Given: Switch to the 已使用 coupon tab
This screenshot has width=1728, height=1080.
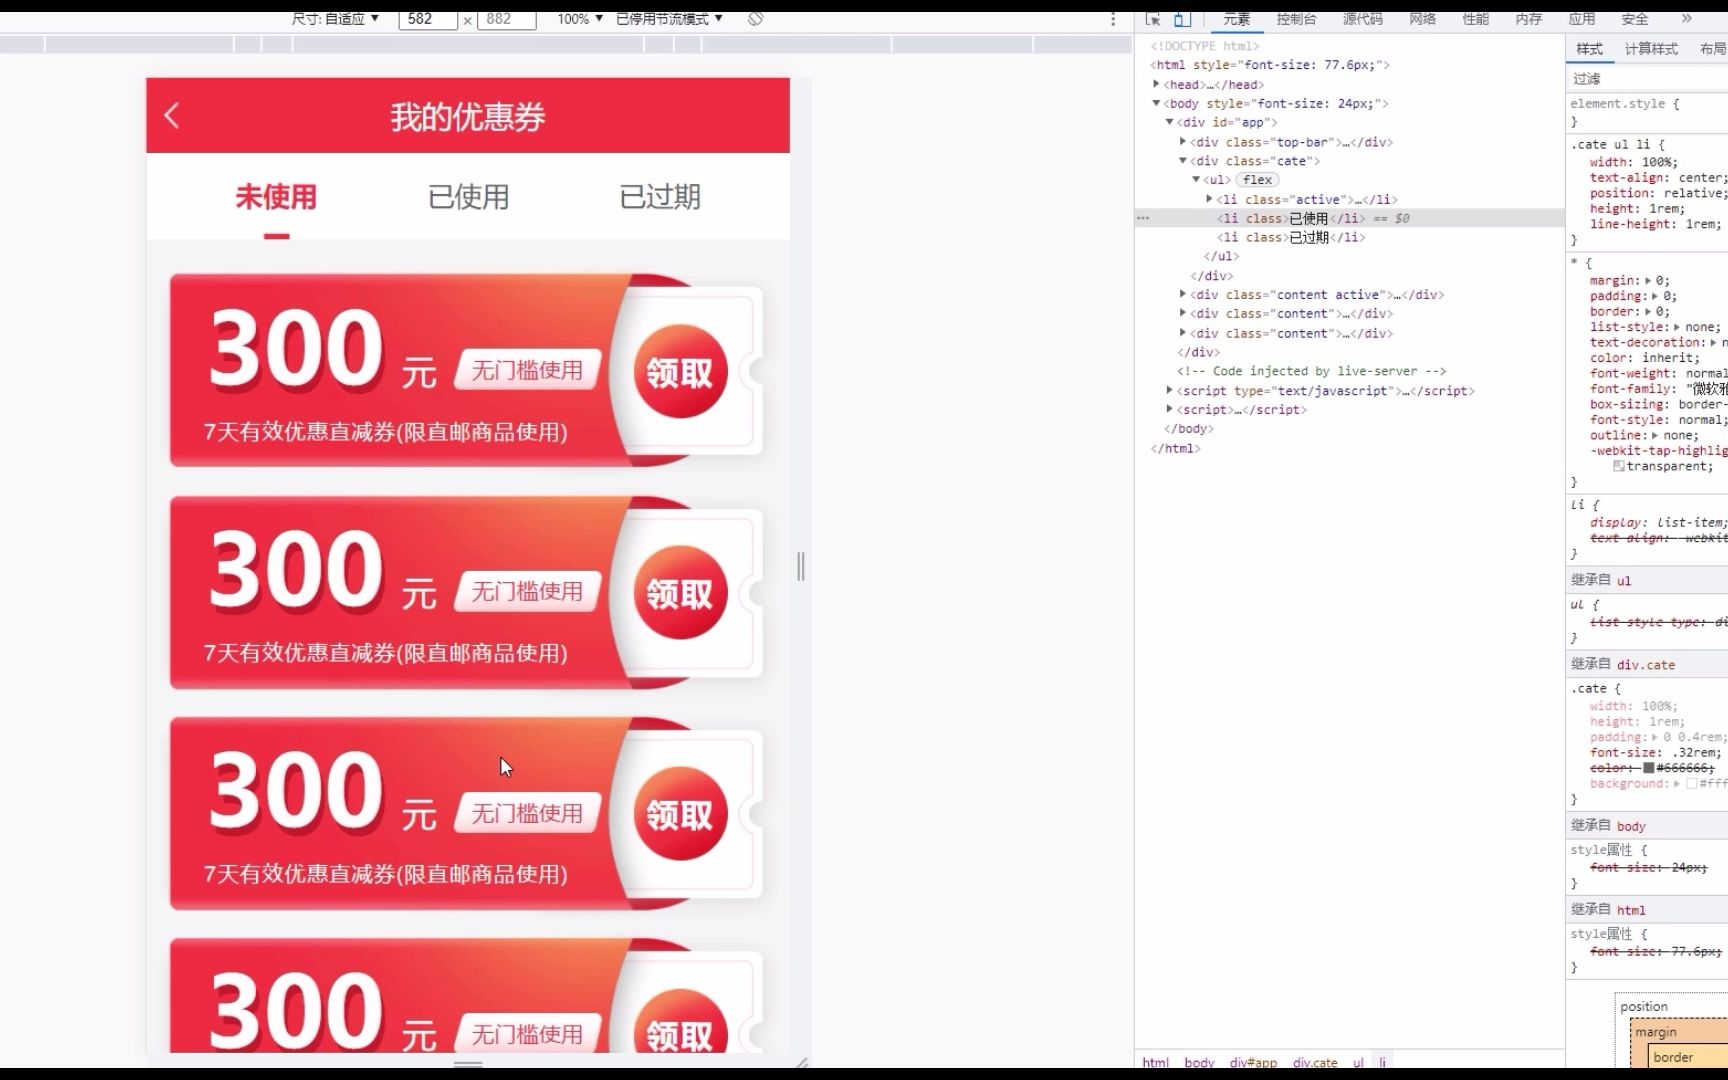Looking at the screenshot, I should tap(468, 197).
